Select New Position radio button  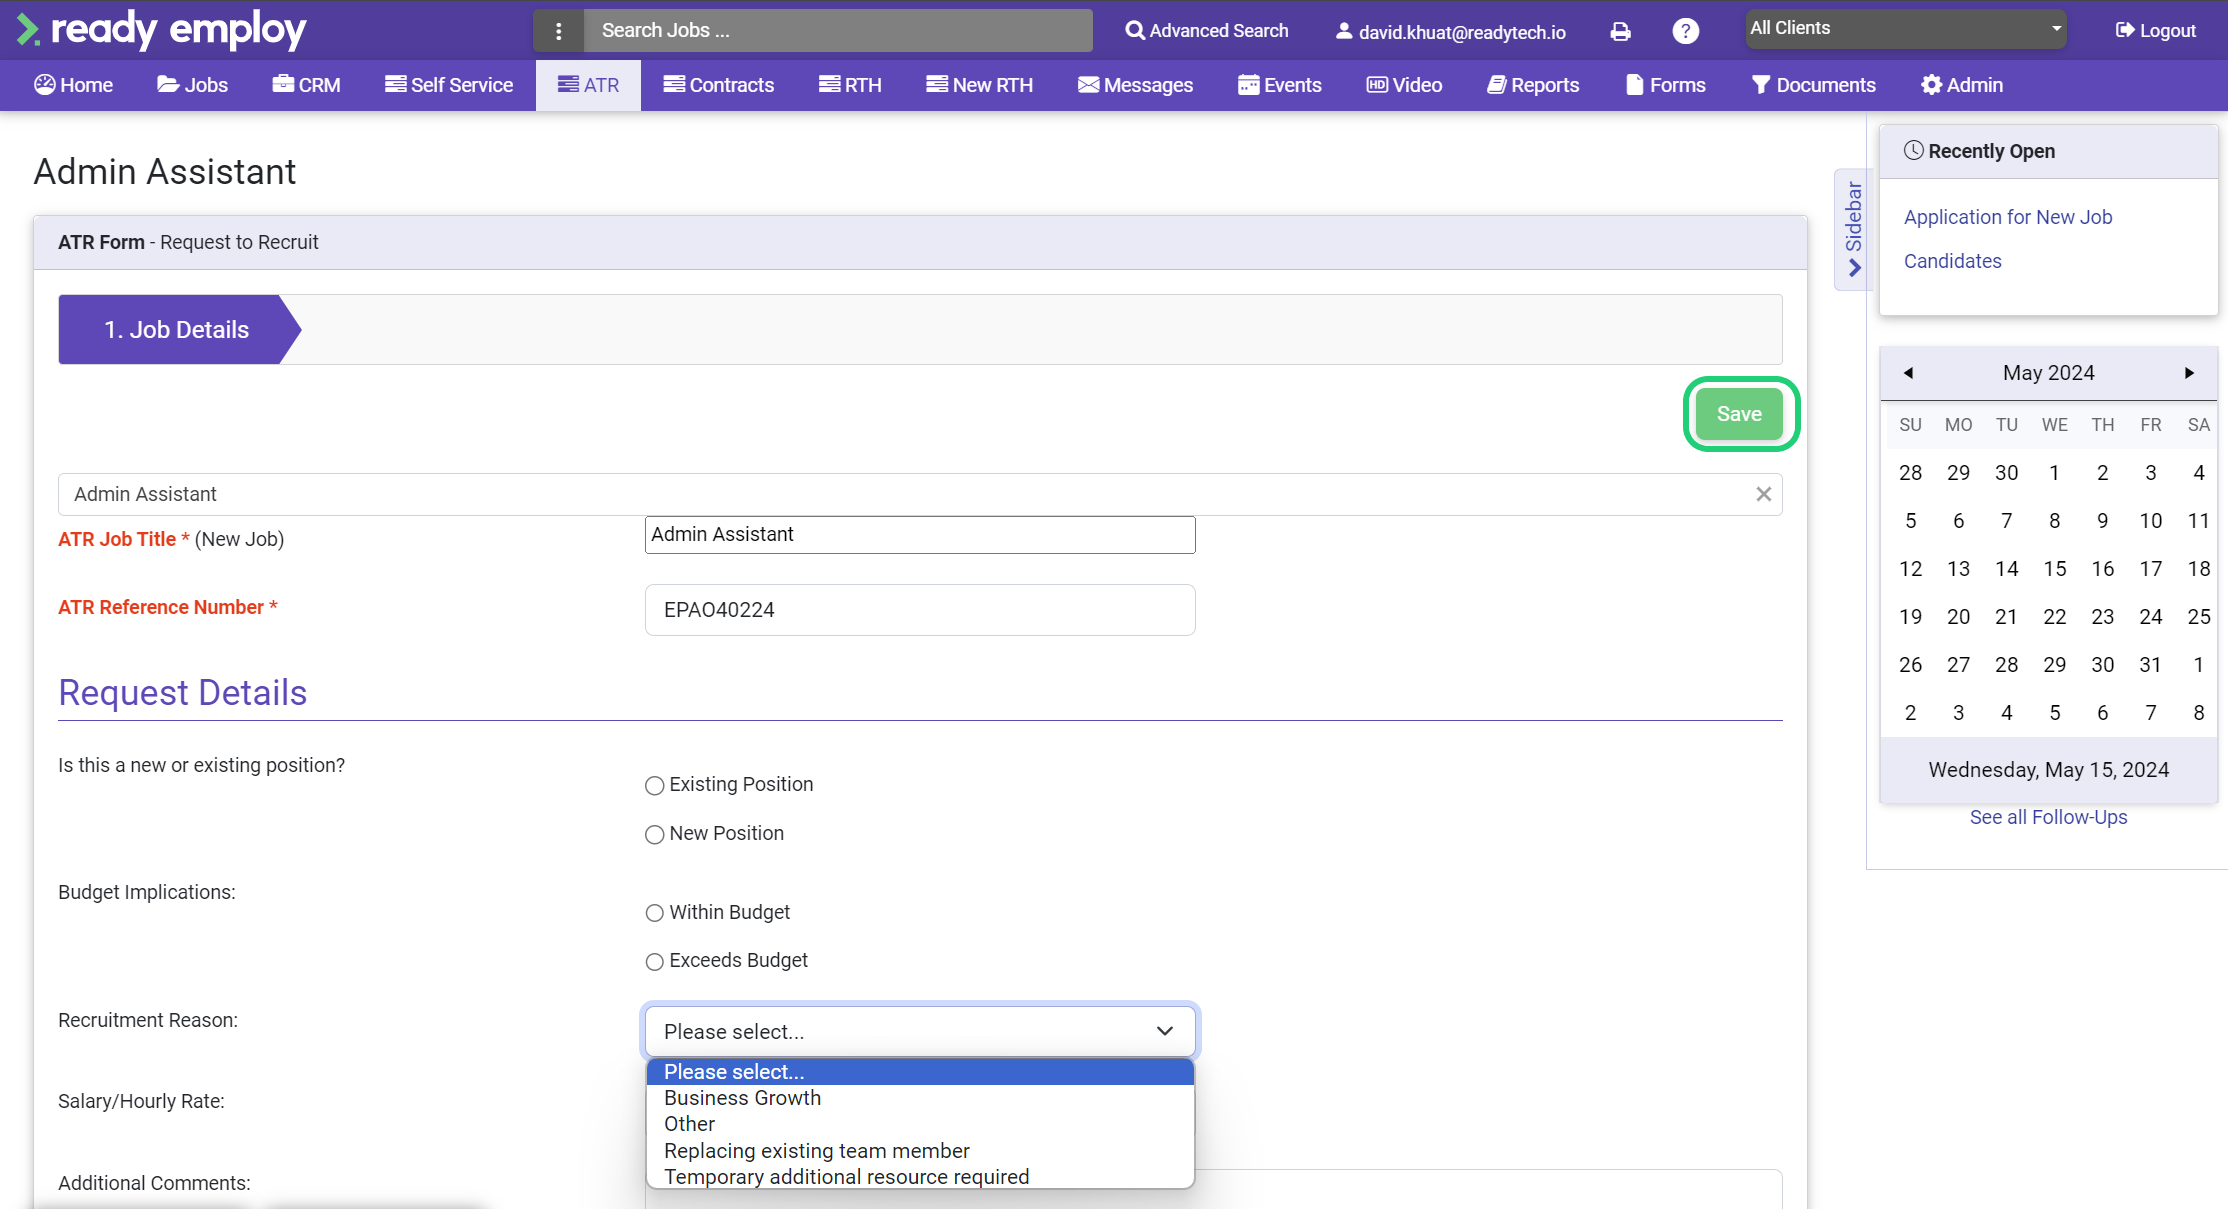coord(655,835)
